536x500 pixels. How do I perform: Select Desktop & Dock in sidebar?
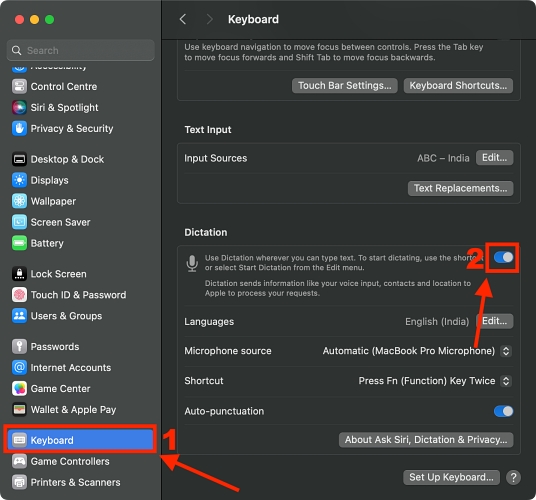coord(67,159)
